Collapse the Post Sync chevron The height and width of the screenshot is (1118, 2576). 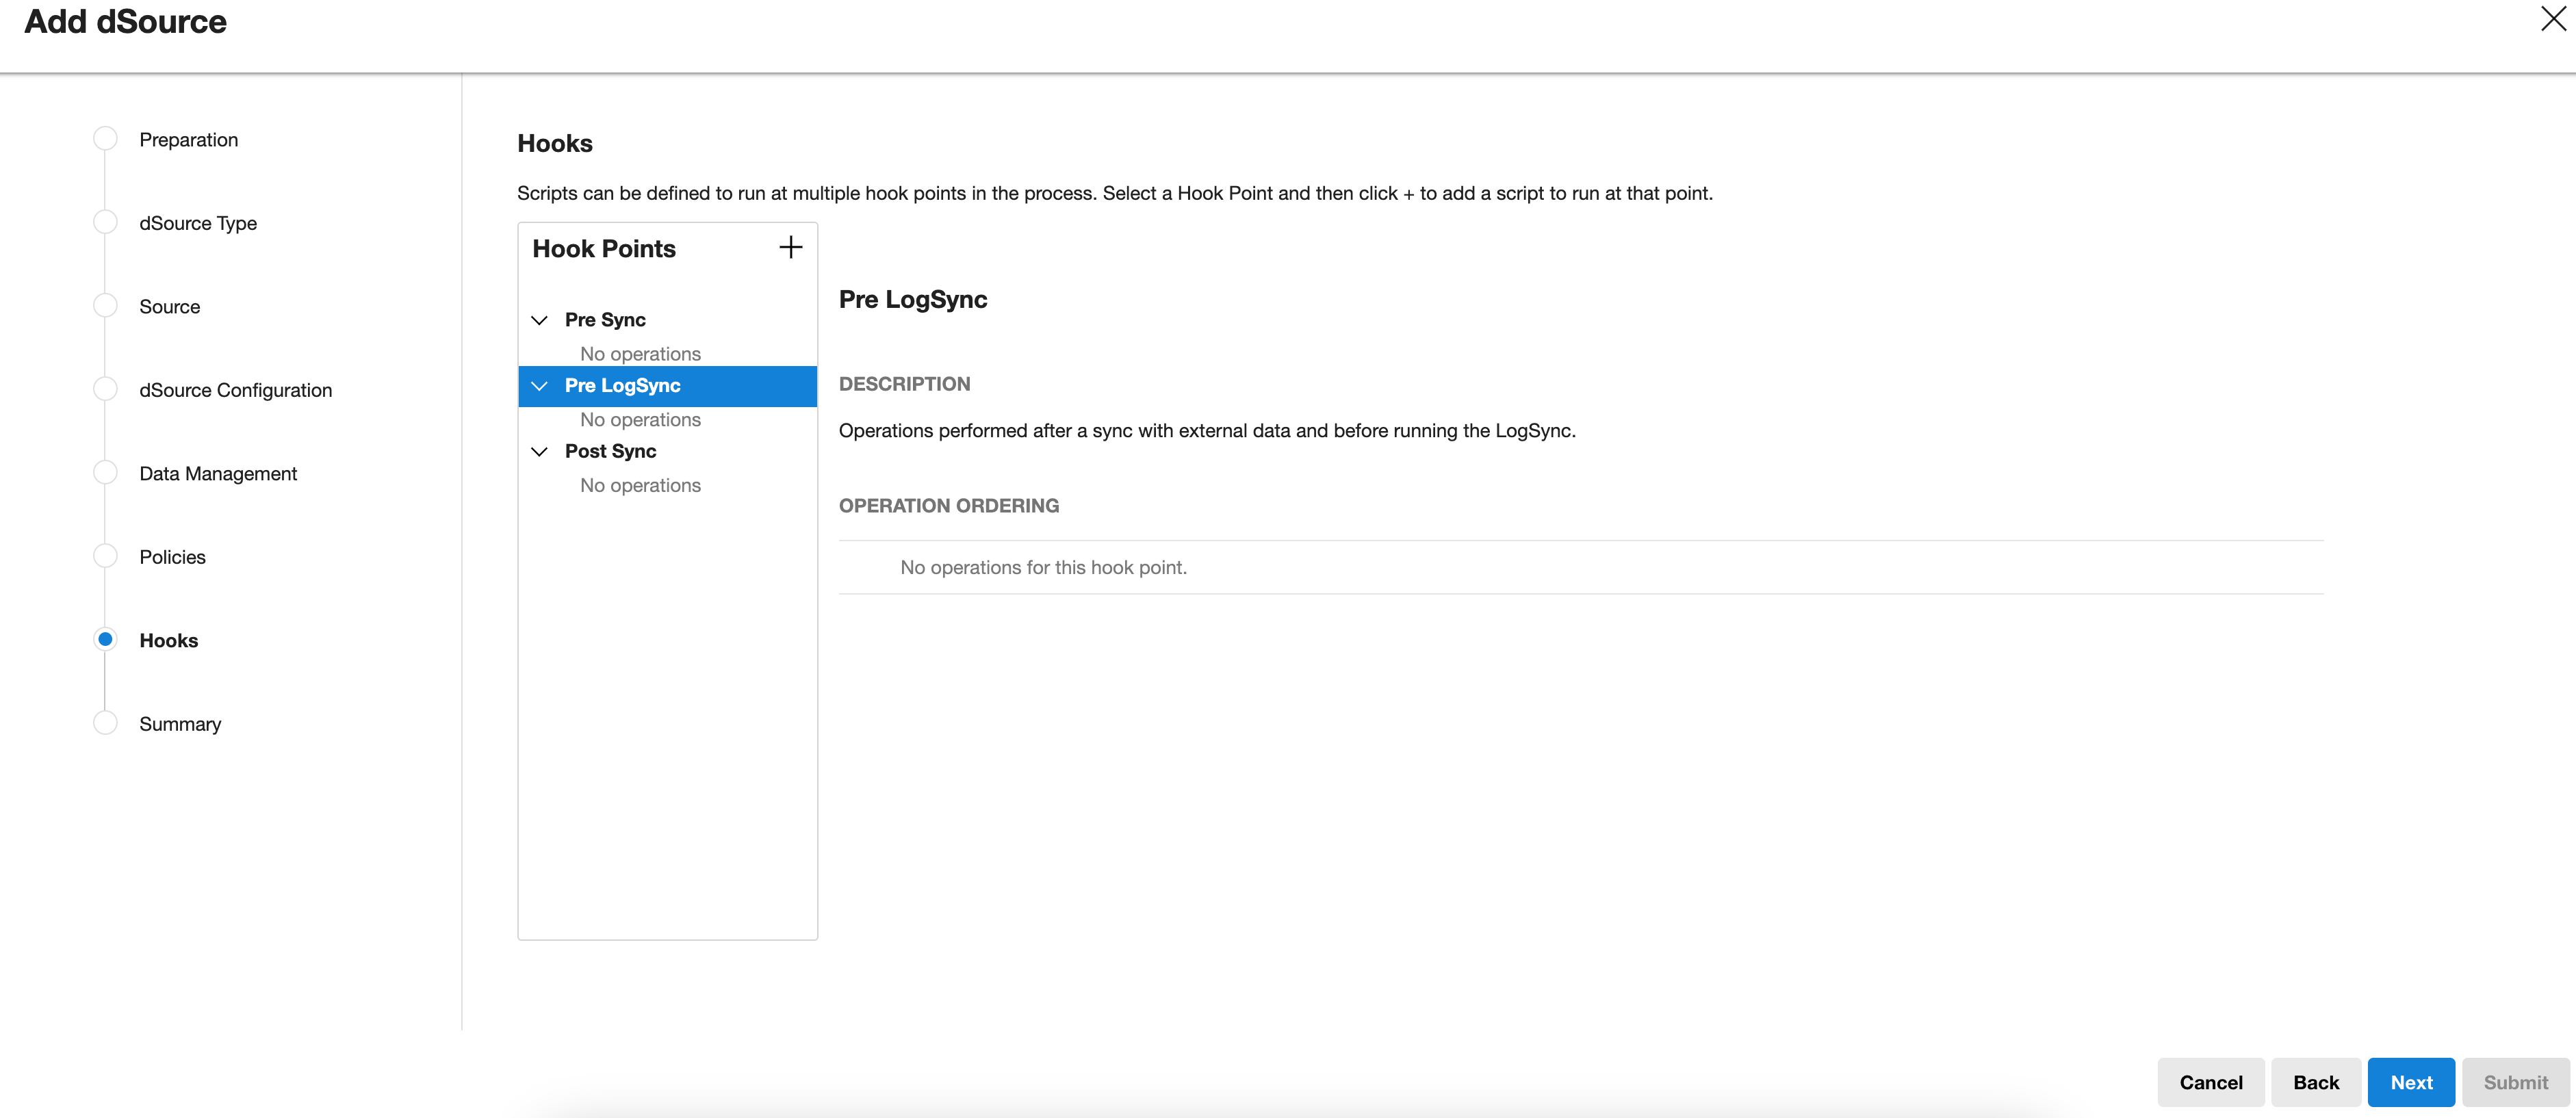point(539,452)
